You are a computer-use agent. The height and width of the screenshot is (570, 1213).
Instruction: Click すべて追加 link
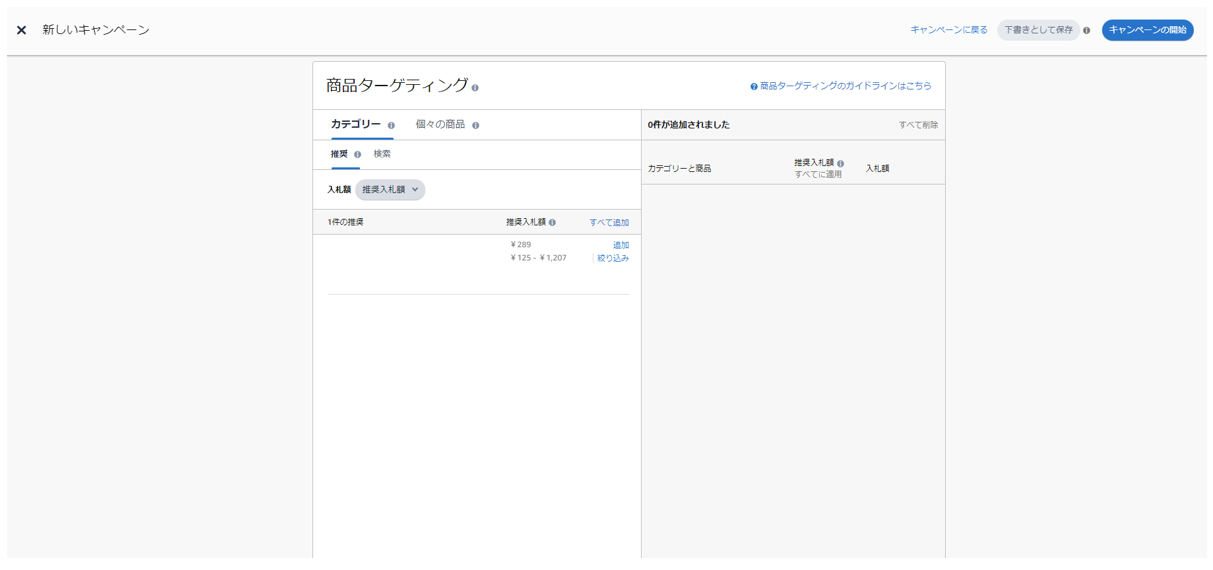click(609, 223)
